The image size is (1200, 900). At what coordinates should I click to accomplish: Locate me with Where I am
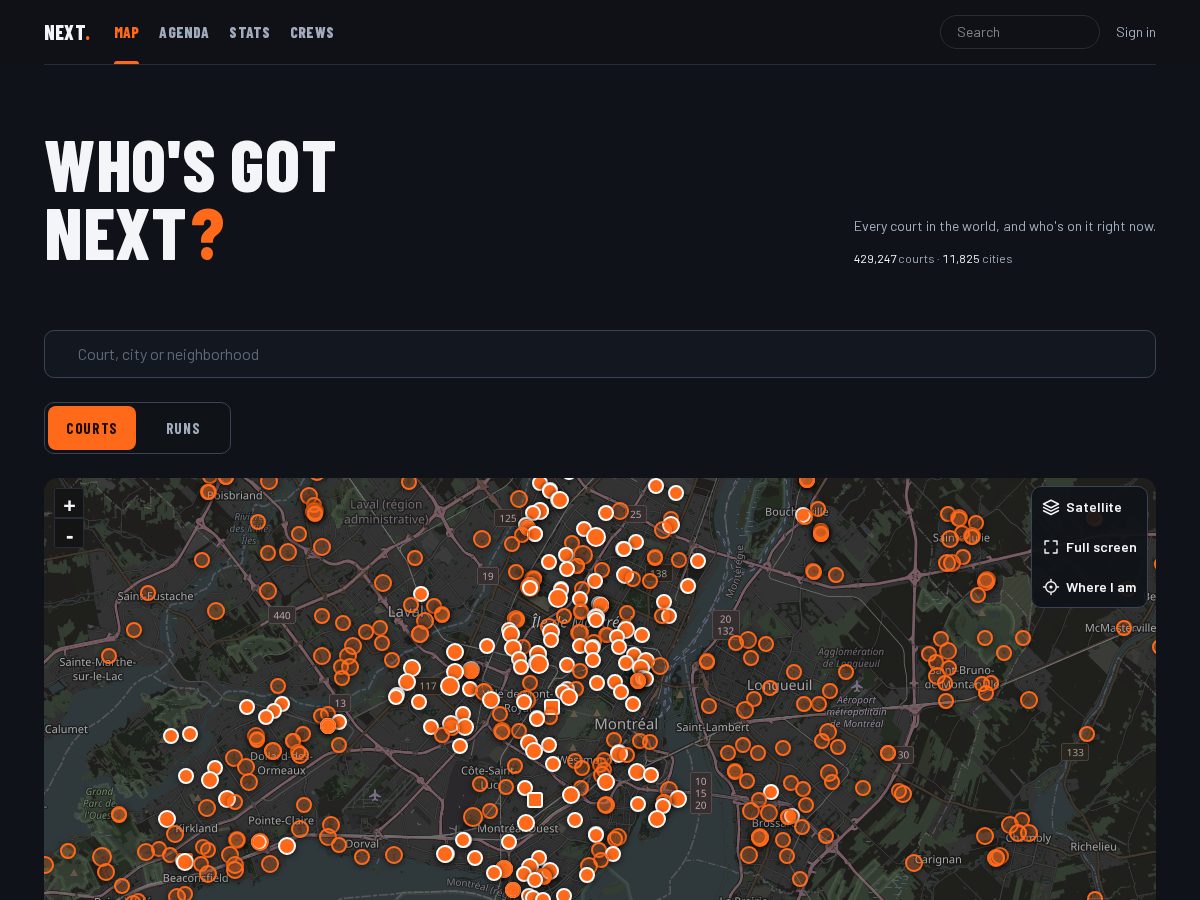(x=1089, y=587)
